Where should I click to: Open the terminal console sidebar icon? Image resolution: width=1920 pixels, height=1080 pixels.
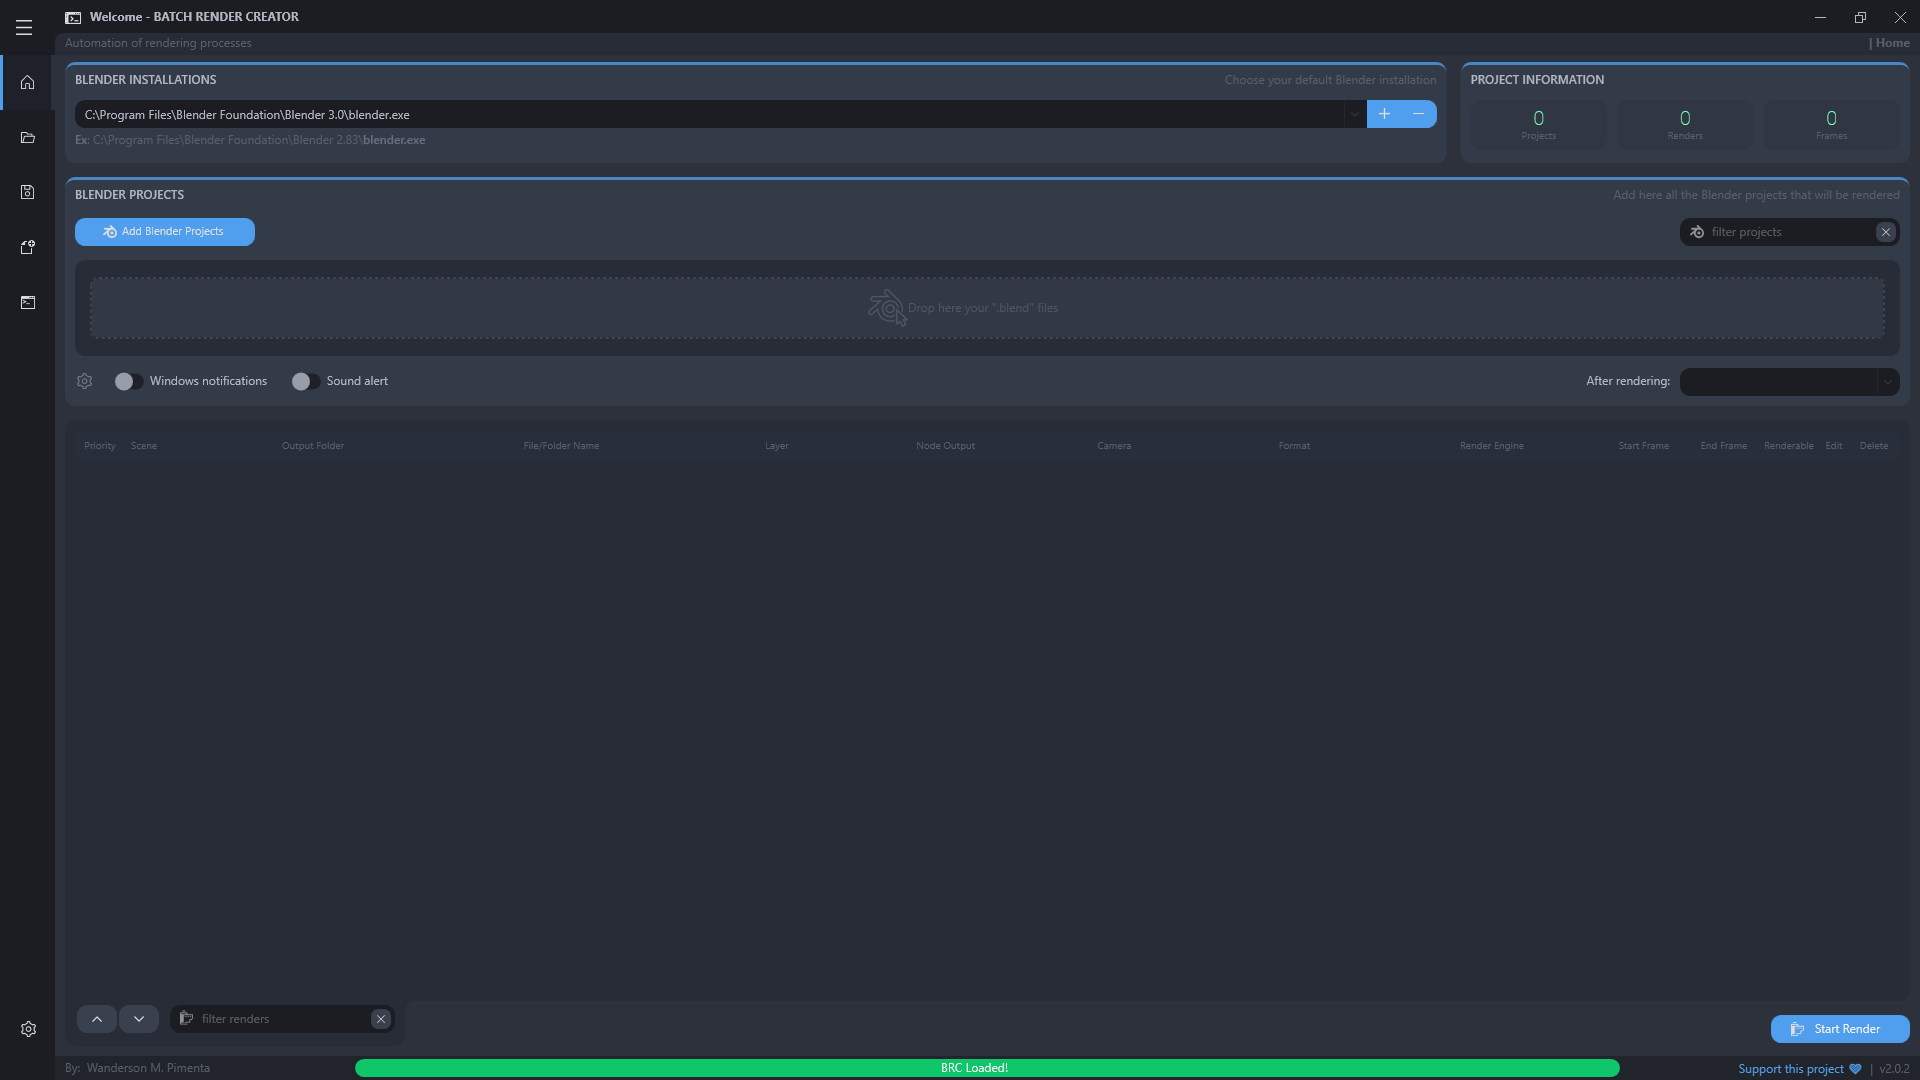point(28,302)
